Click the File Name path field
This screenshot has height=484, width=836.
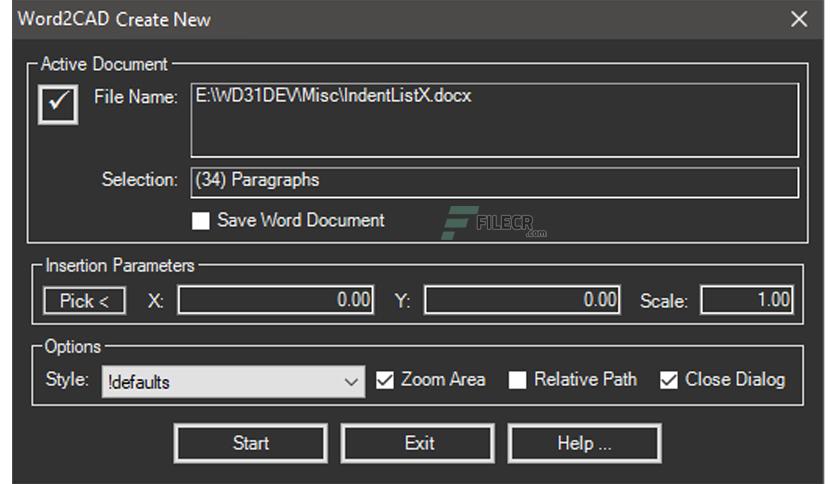click(495, 120)
